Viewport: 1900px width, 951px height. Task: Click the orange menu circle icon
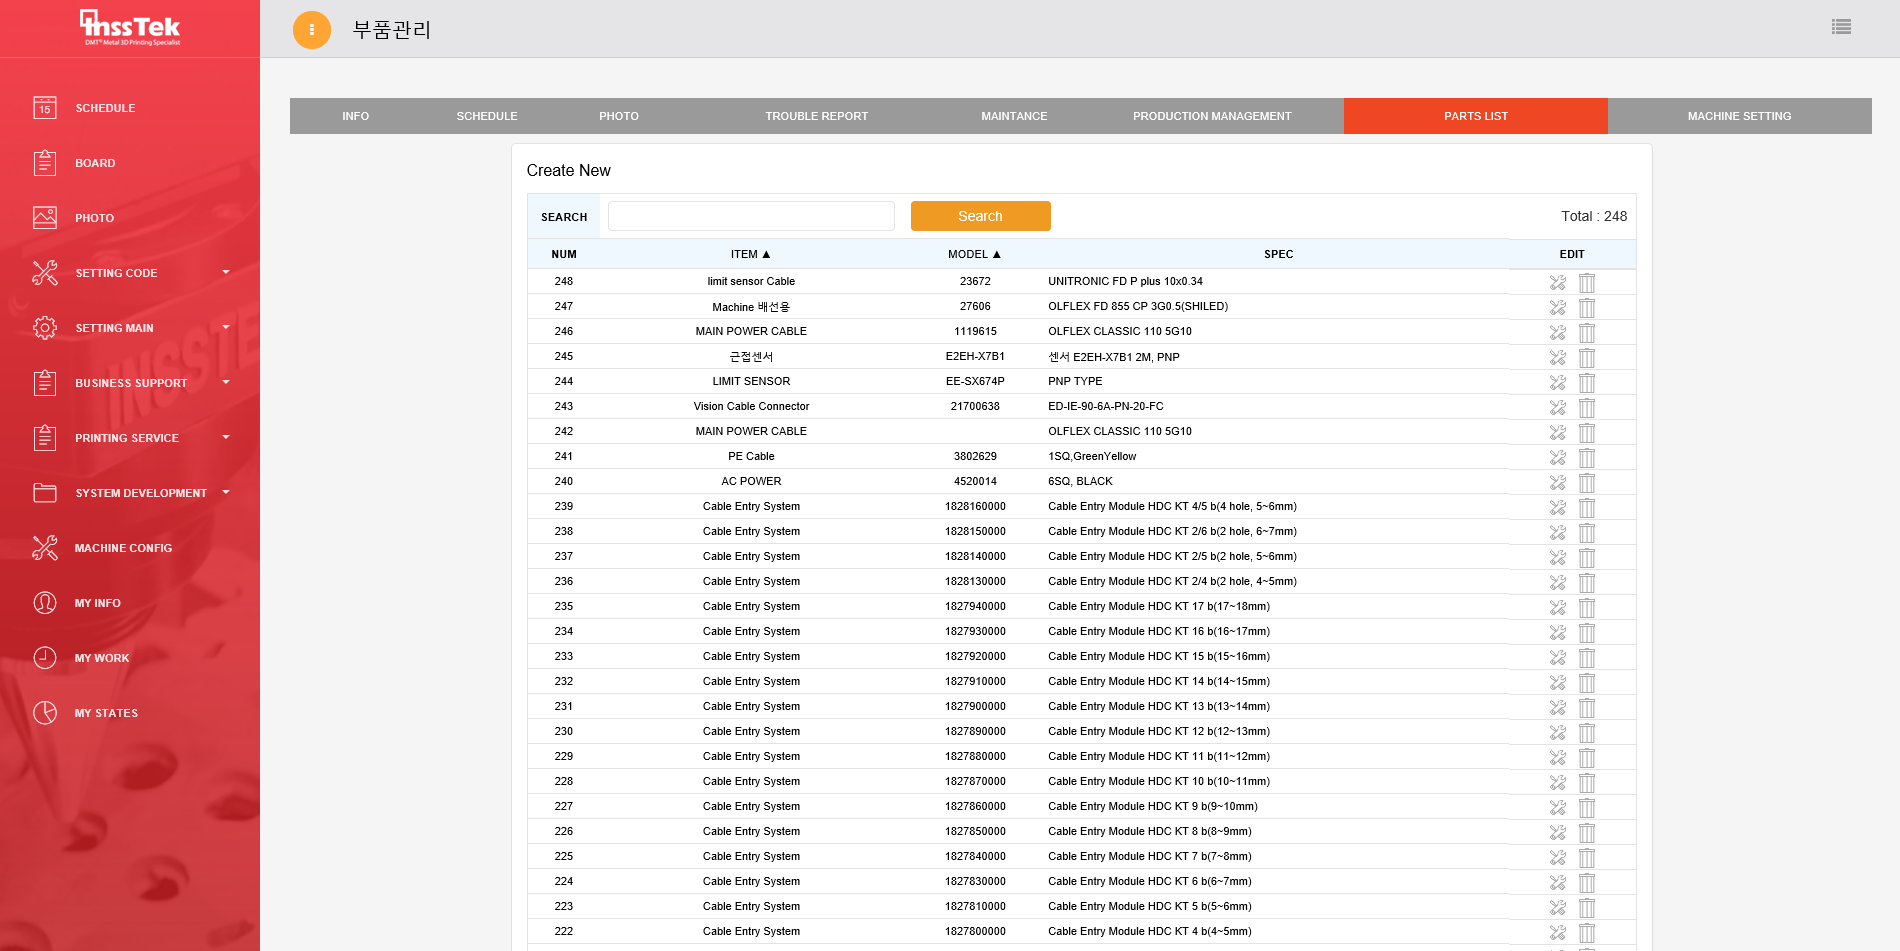[311, 30]
